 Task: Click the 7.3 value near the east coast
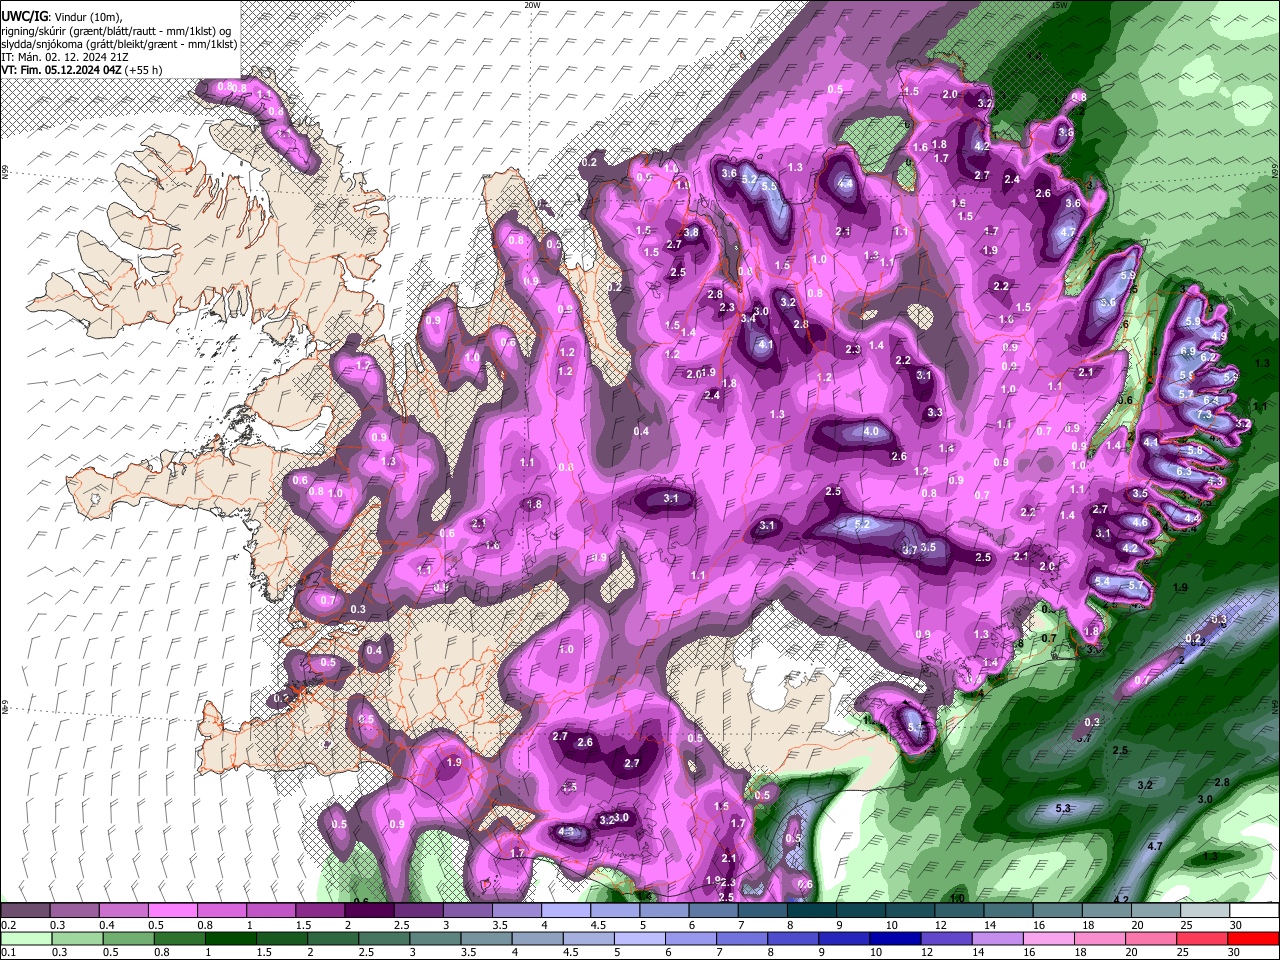(x=1204, y=414)
